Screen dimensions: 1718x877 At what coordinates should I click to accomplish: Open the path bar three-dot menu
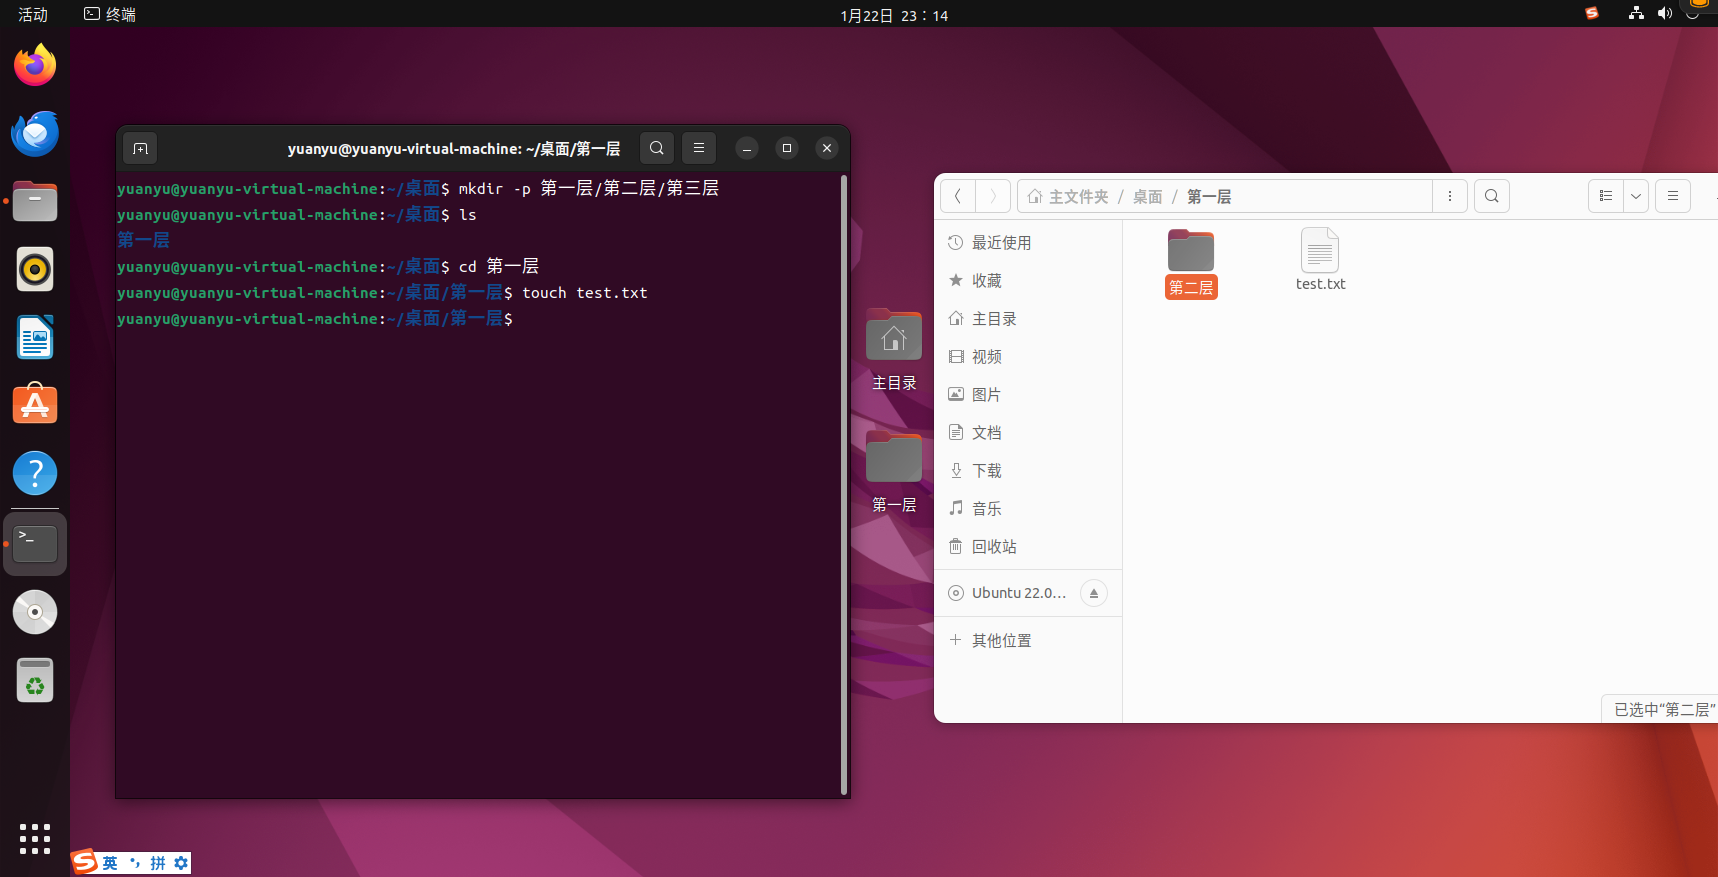tap(1449, 196)
